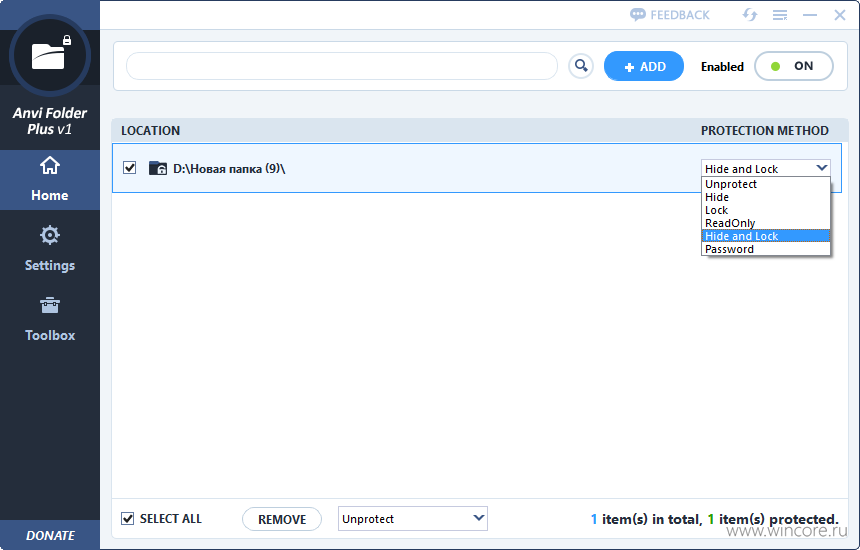Click the LOCATION column header
Image resolution: width=860 pixels, height=550 pixels.
point(150,131)
